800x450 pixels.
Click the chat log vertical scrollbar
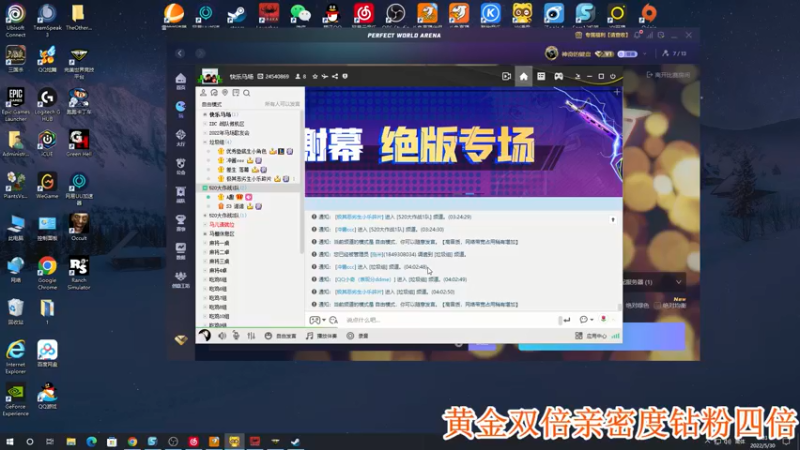click(x=620, y=307)
